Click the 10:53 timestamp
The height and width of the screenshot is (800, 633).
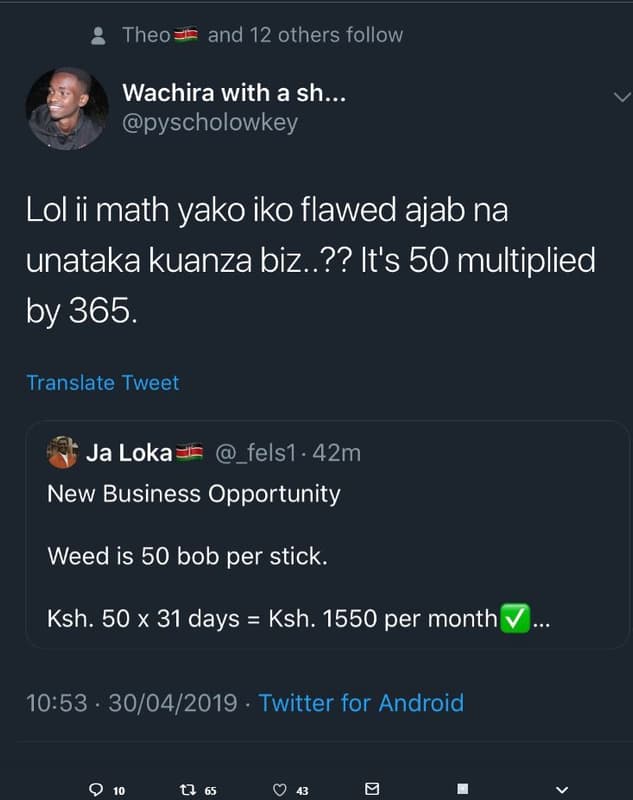click(x=62, y=704)
